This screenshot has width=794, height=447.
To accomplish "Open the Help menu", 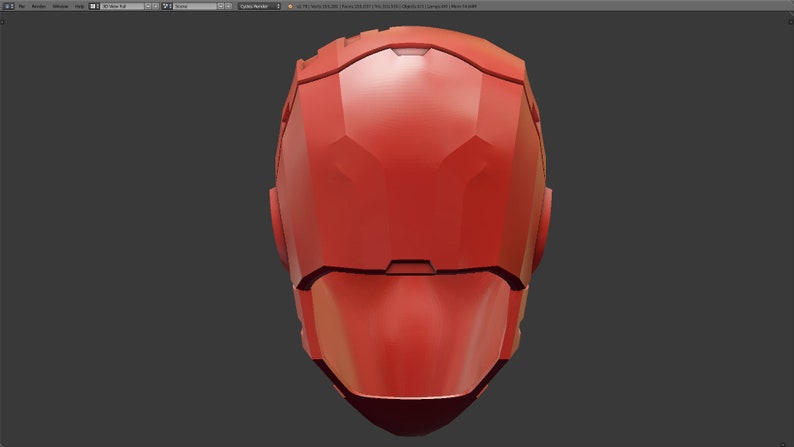I will 80,6.
